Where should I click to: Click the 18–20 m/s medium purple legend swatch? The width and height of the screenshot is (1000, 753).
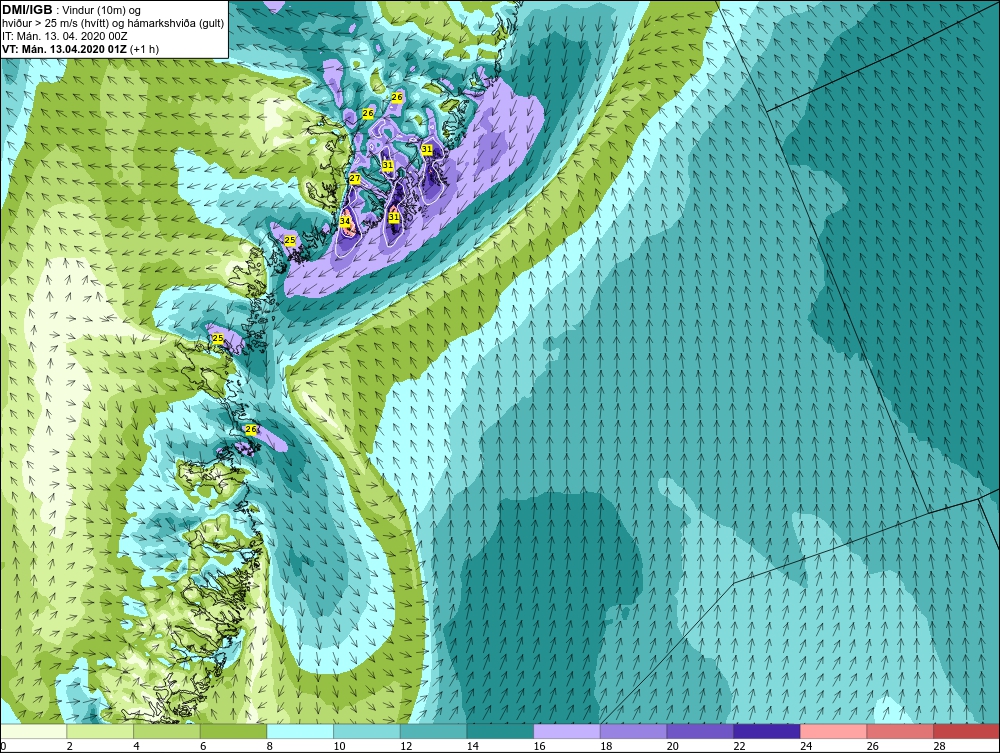click(x=633, y=731)
